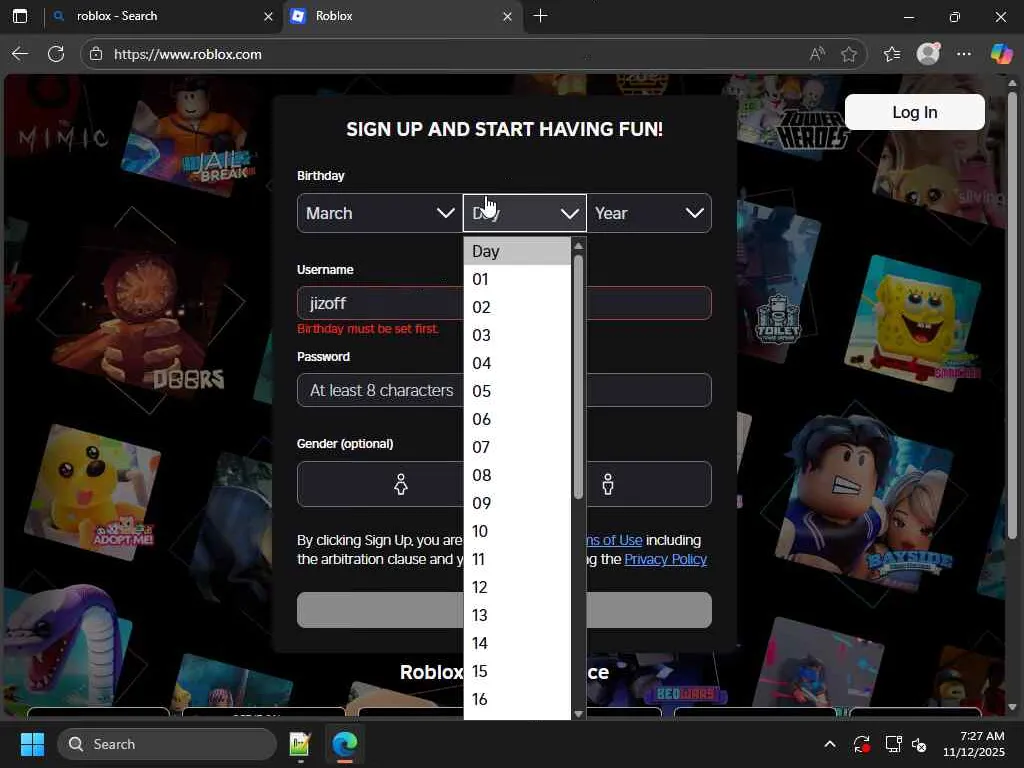Click the browser back arrow

pyautogui.click(x=20, y=54)
